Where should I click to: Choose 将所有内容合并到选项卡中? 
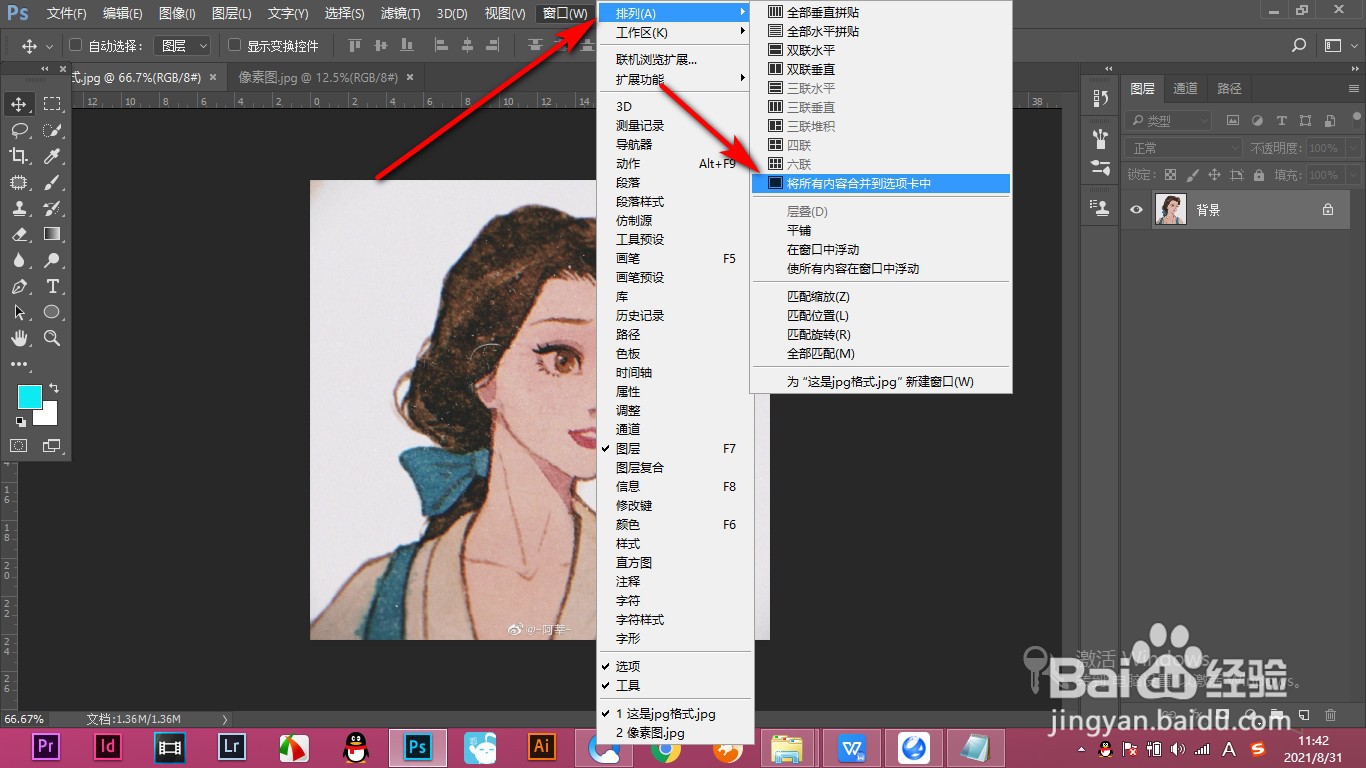(x=881, y=184)
